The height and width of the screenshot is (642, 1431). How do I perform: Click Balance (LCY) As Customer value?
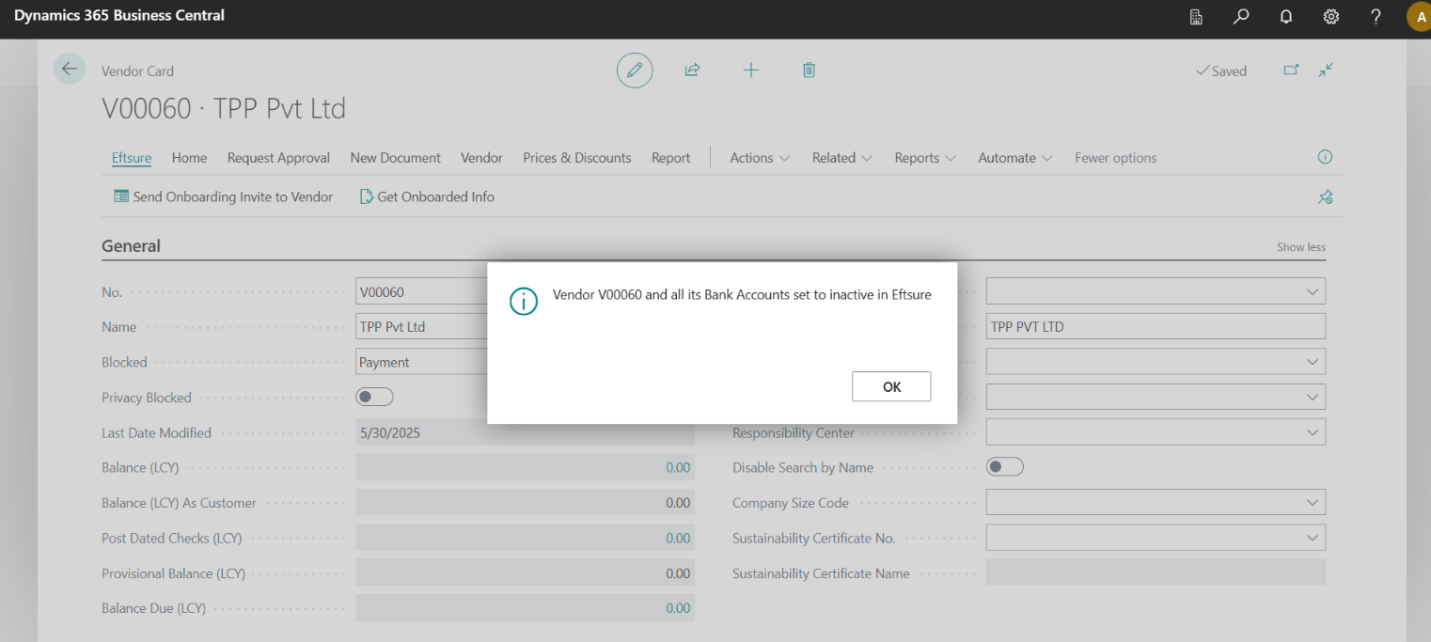tap(678, 503)
